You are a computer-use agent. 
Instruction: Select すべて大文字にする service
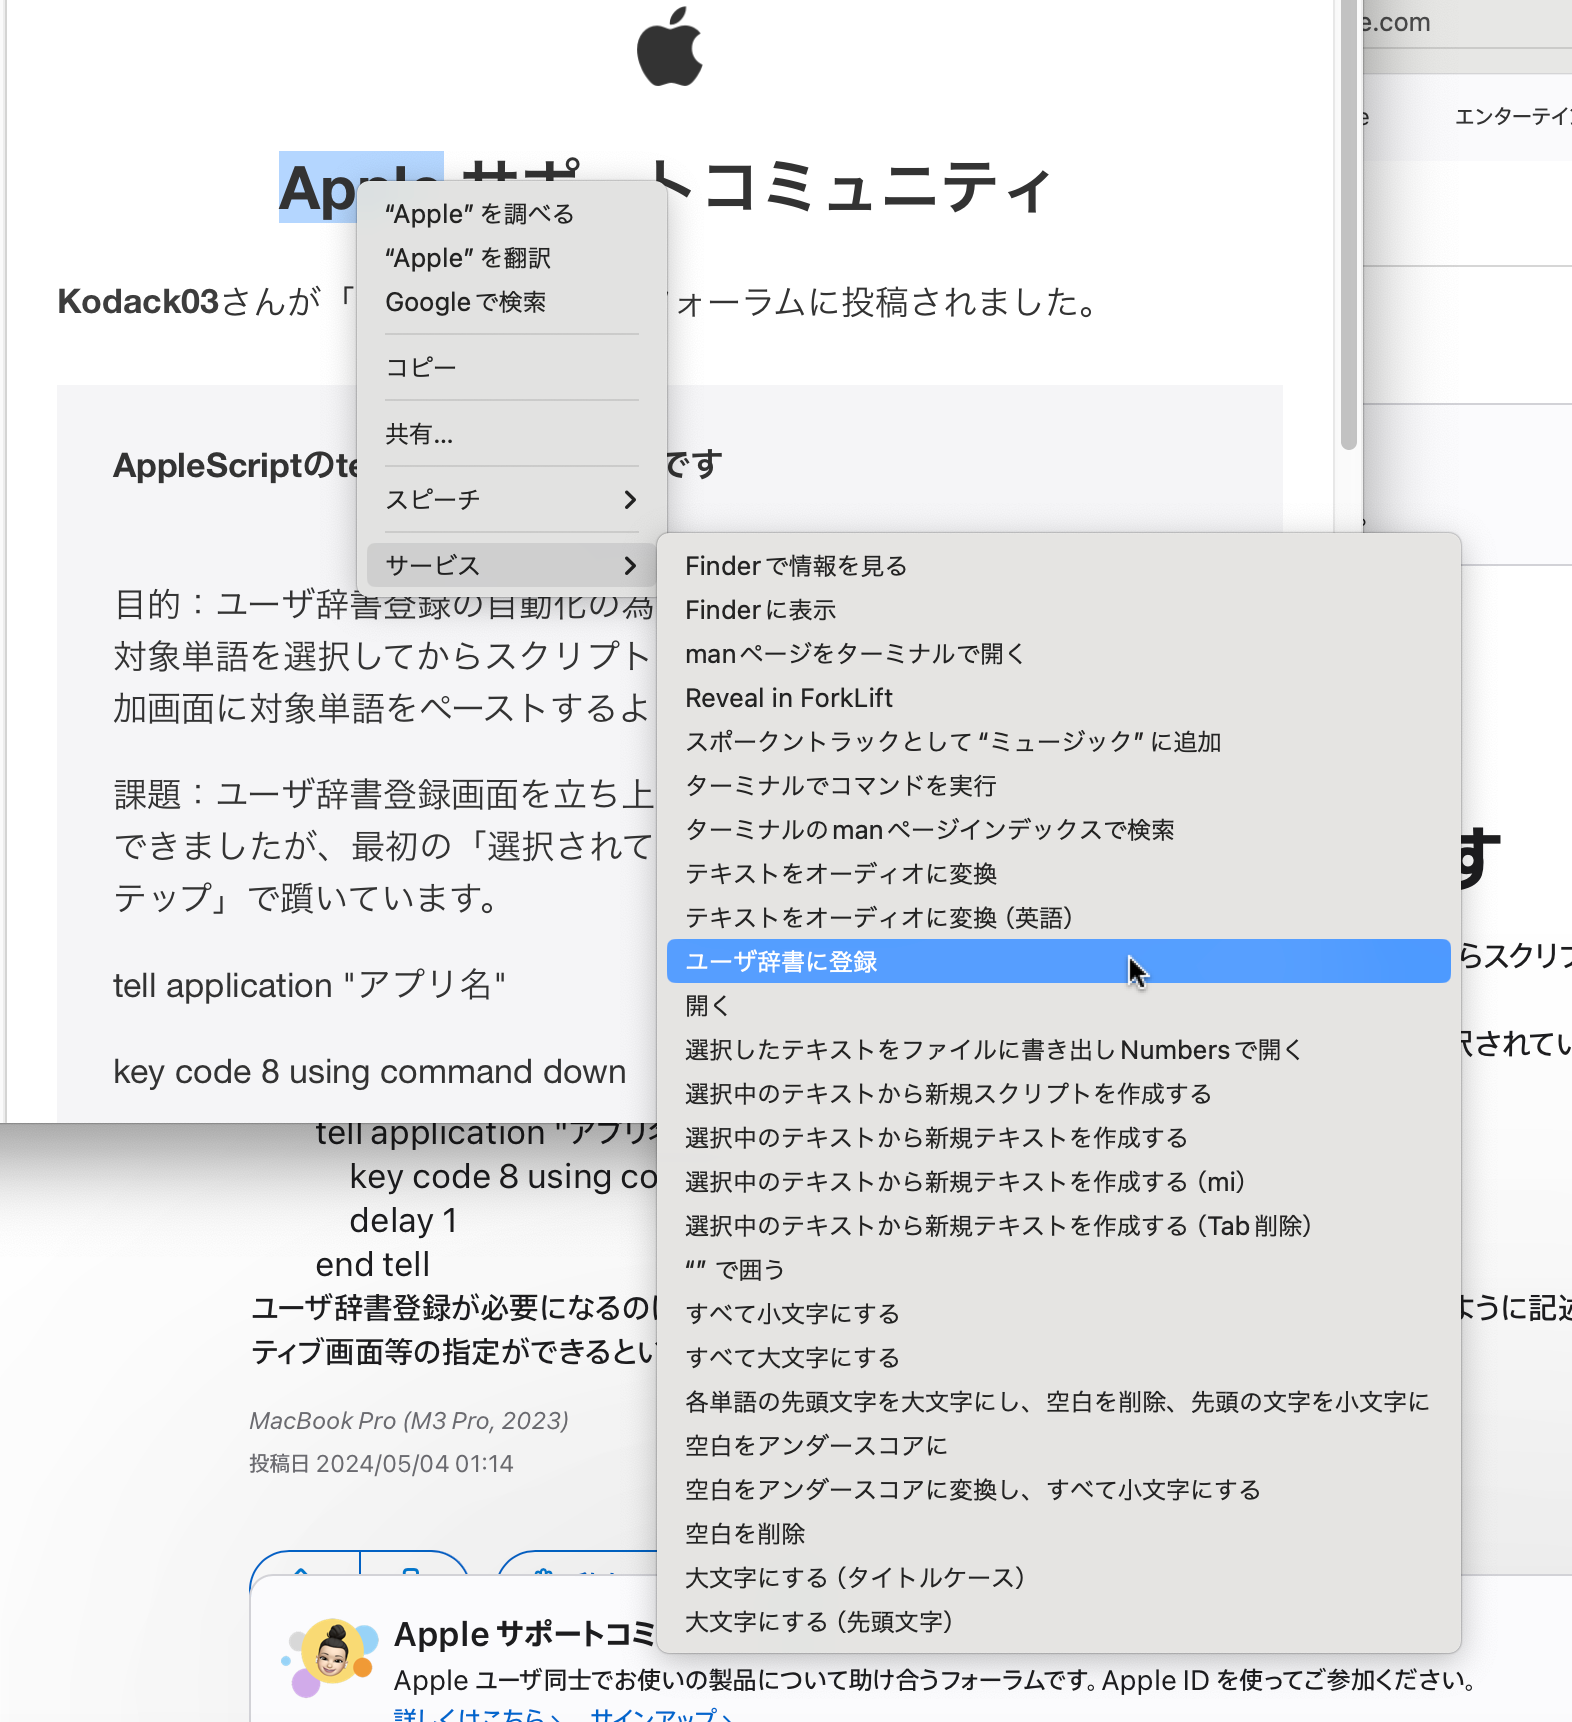(1059, 1358)
